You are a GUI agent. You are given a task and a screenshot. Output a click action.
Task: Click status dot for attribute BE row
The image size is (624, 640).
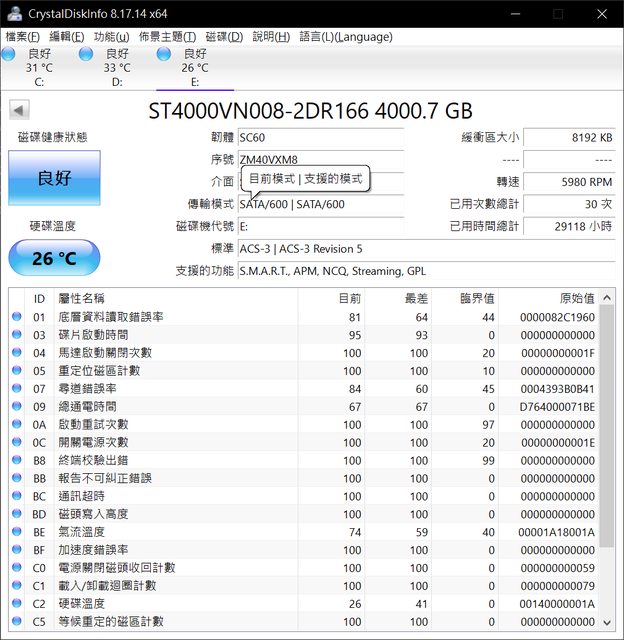click(16, 532)
